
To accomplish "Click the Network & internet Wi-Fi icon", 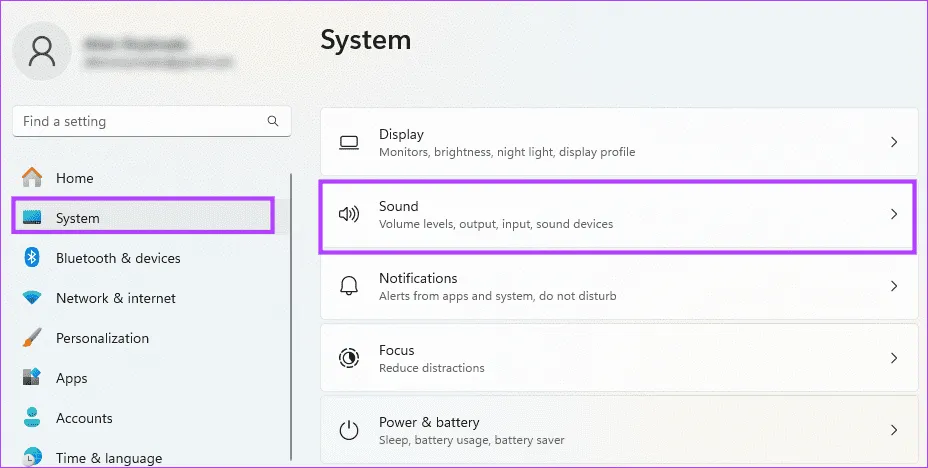I will (32, 298).
